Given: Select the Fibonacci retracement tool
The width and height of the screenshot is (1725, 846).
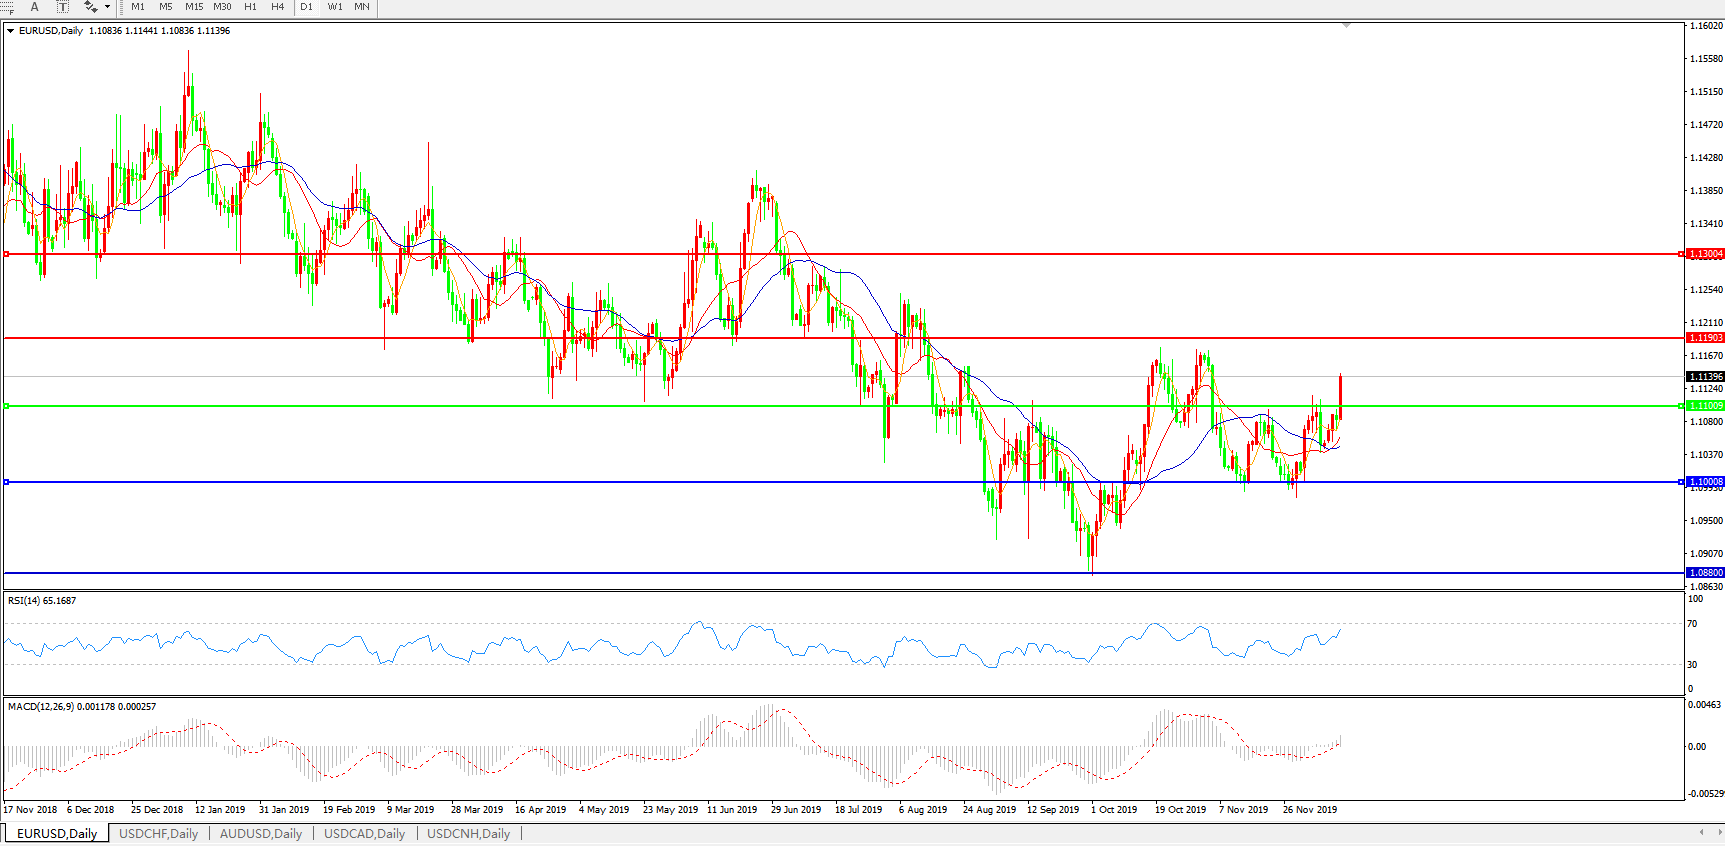Looking at the screenshot, I should pos(8,7).
